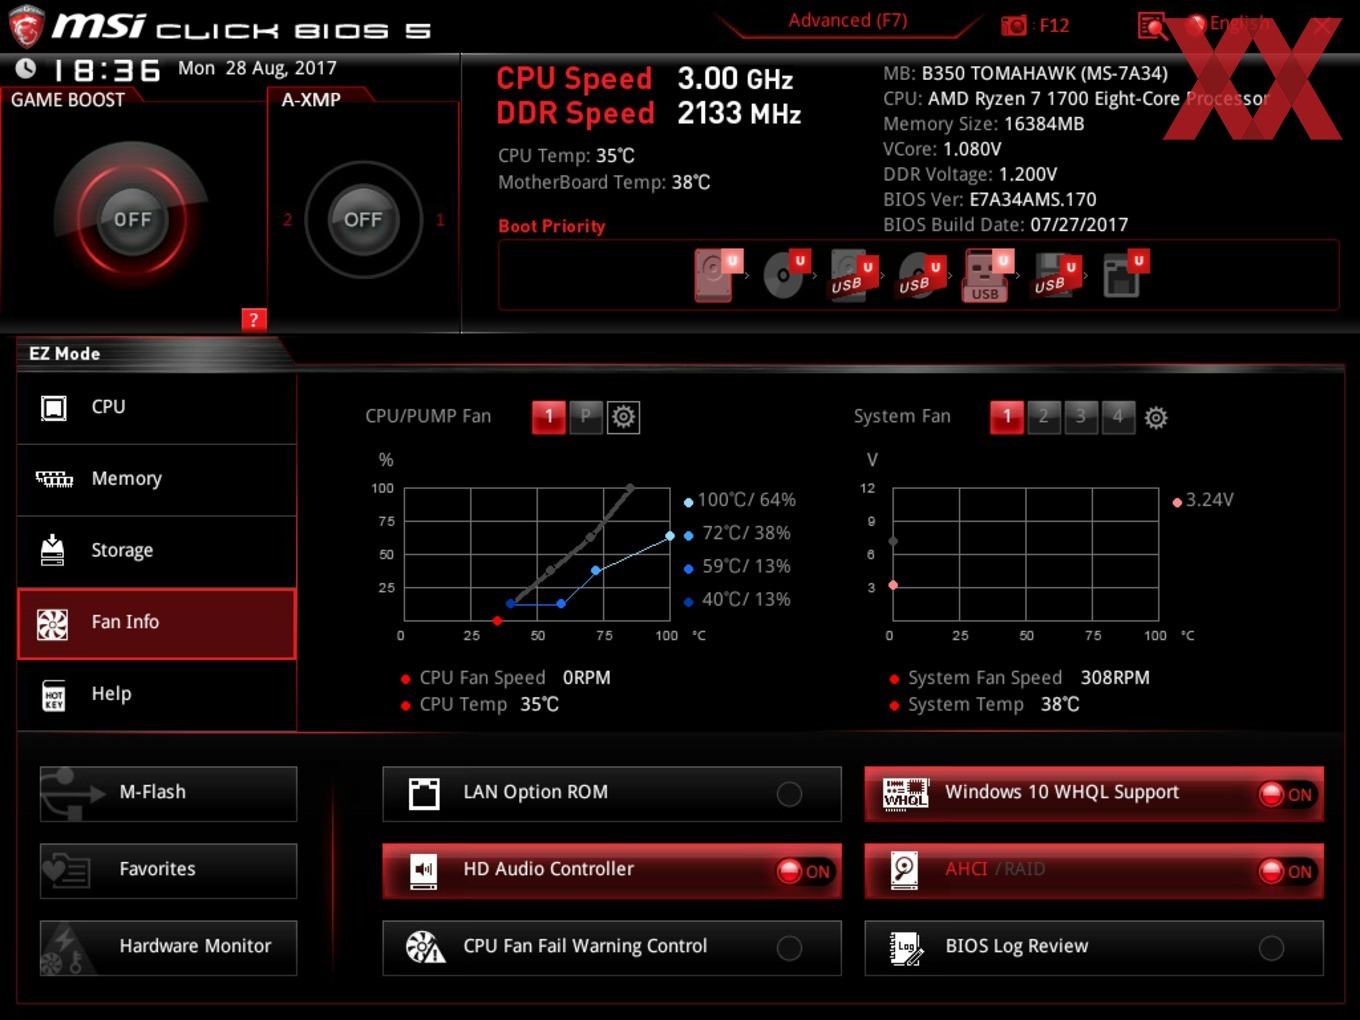Enable CPU Fan Fail Warning Control toggle
This screenshot has width=1360, height=1020.
coord(789,948)
